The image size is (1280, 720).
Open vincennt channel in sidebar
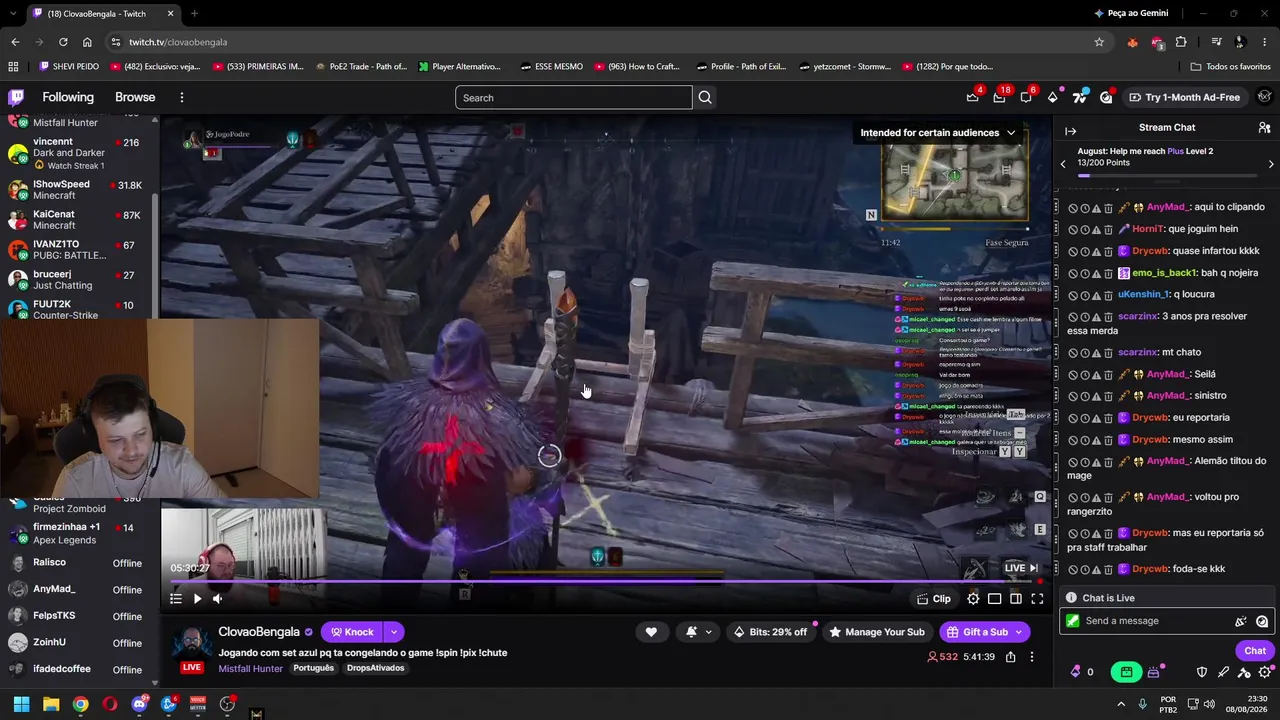(78, 153)
